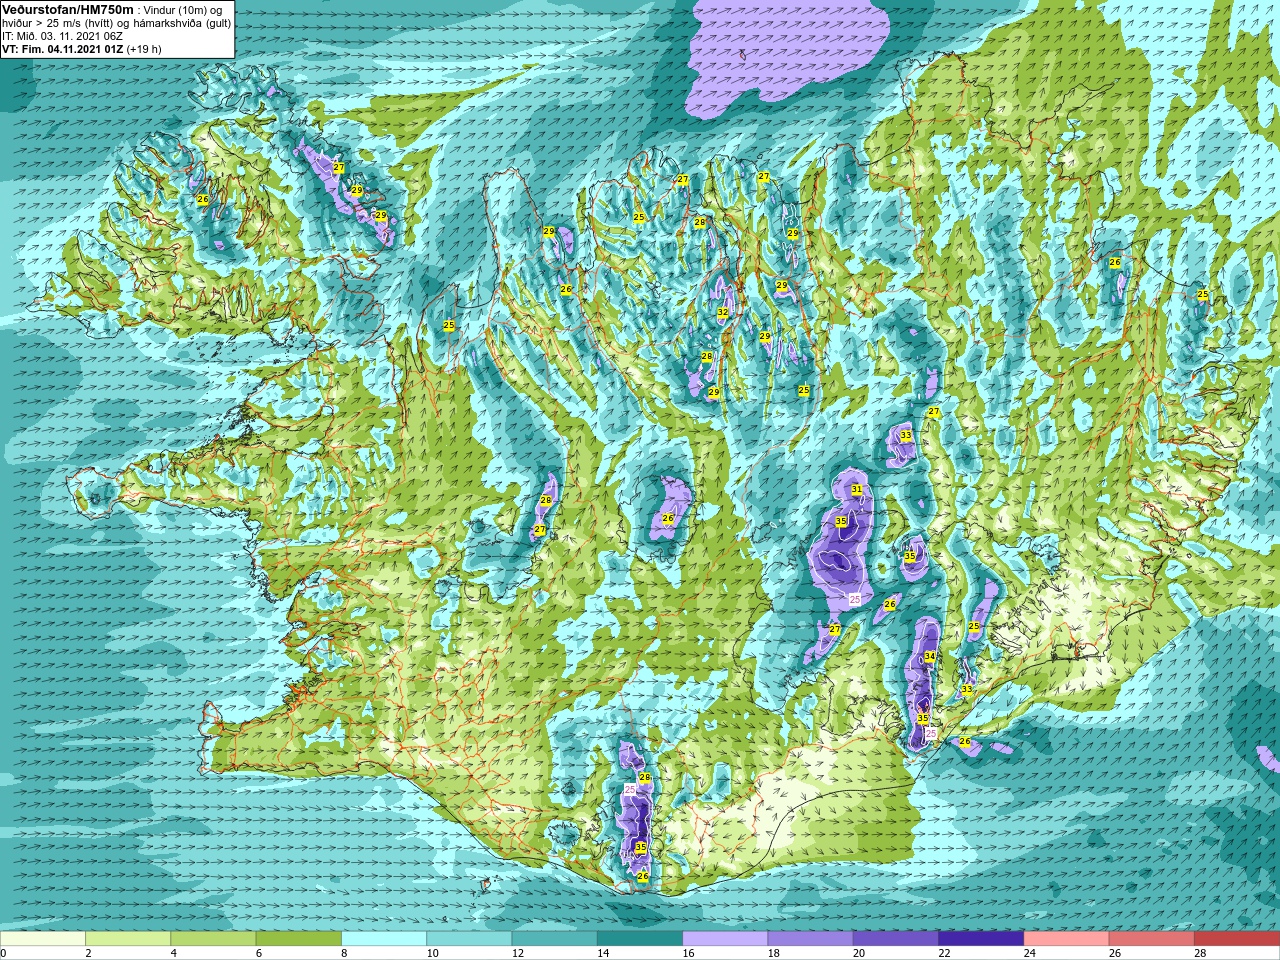Image resolution: width=1280 pixels, height=960 pixels.
Task: Click the yellow gust label 34
Action: [930, 657]
